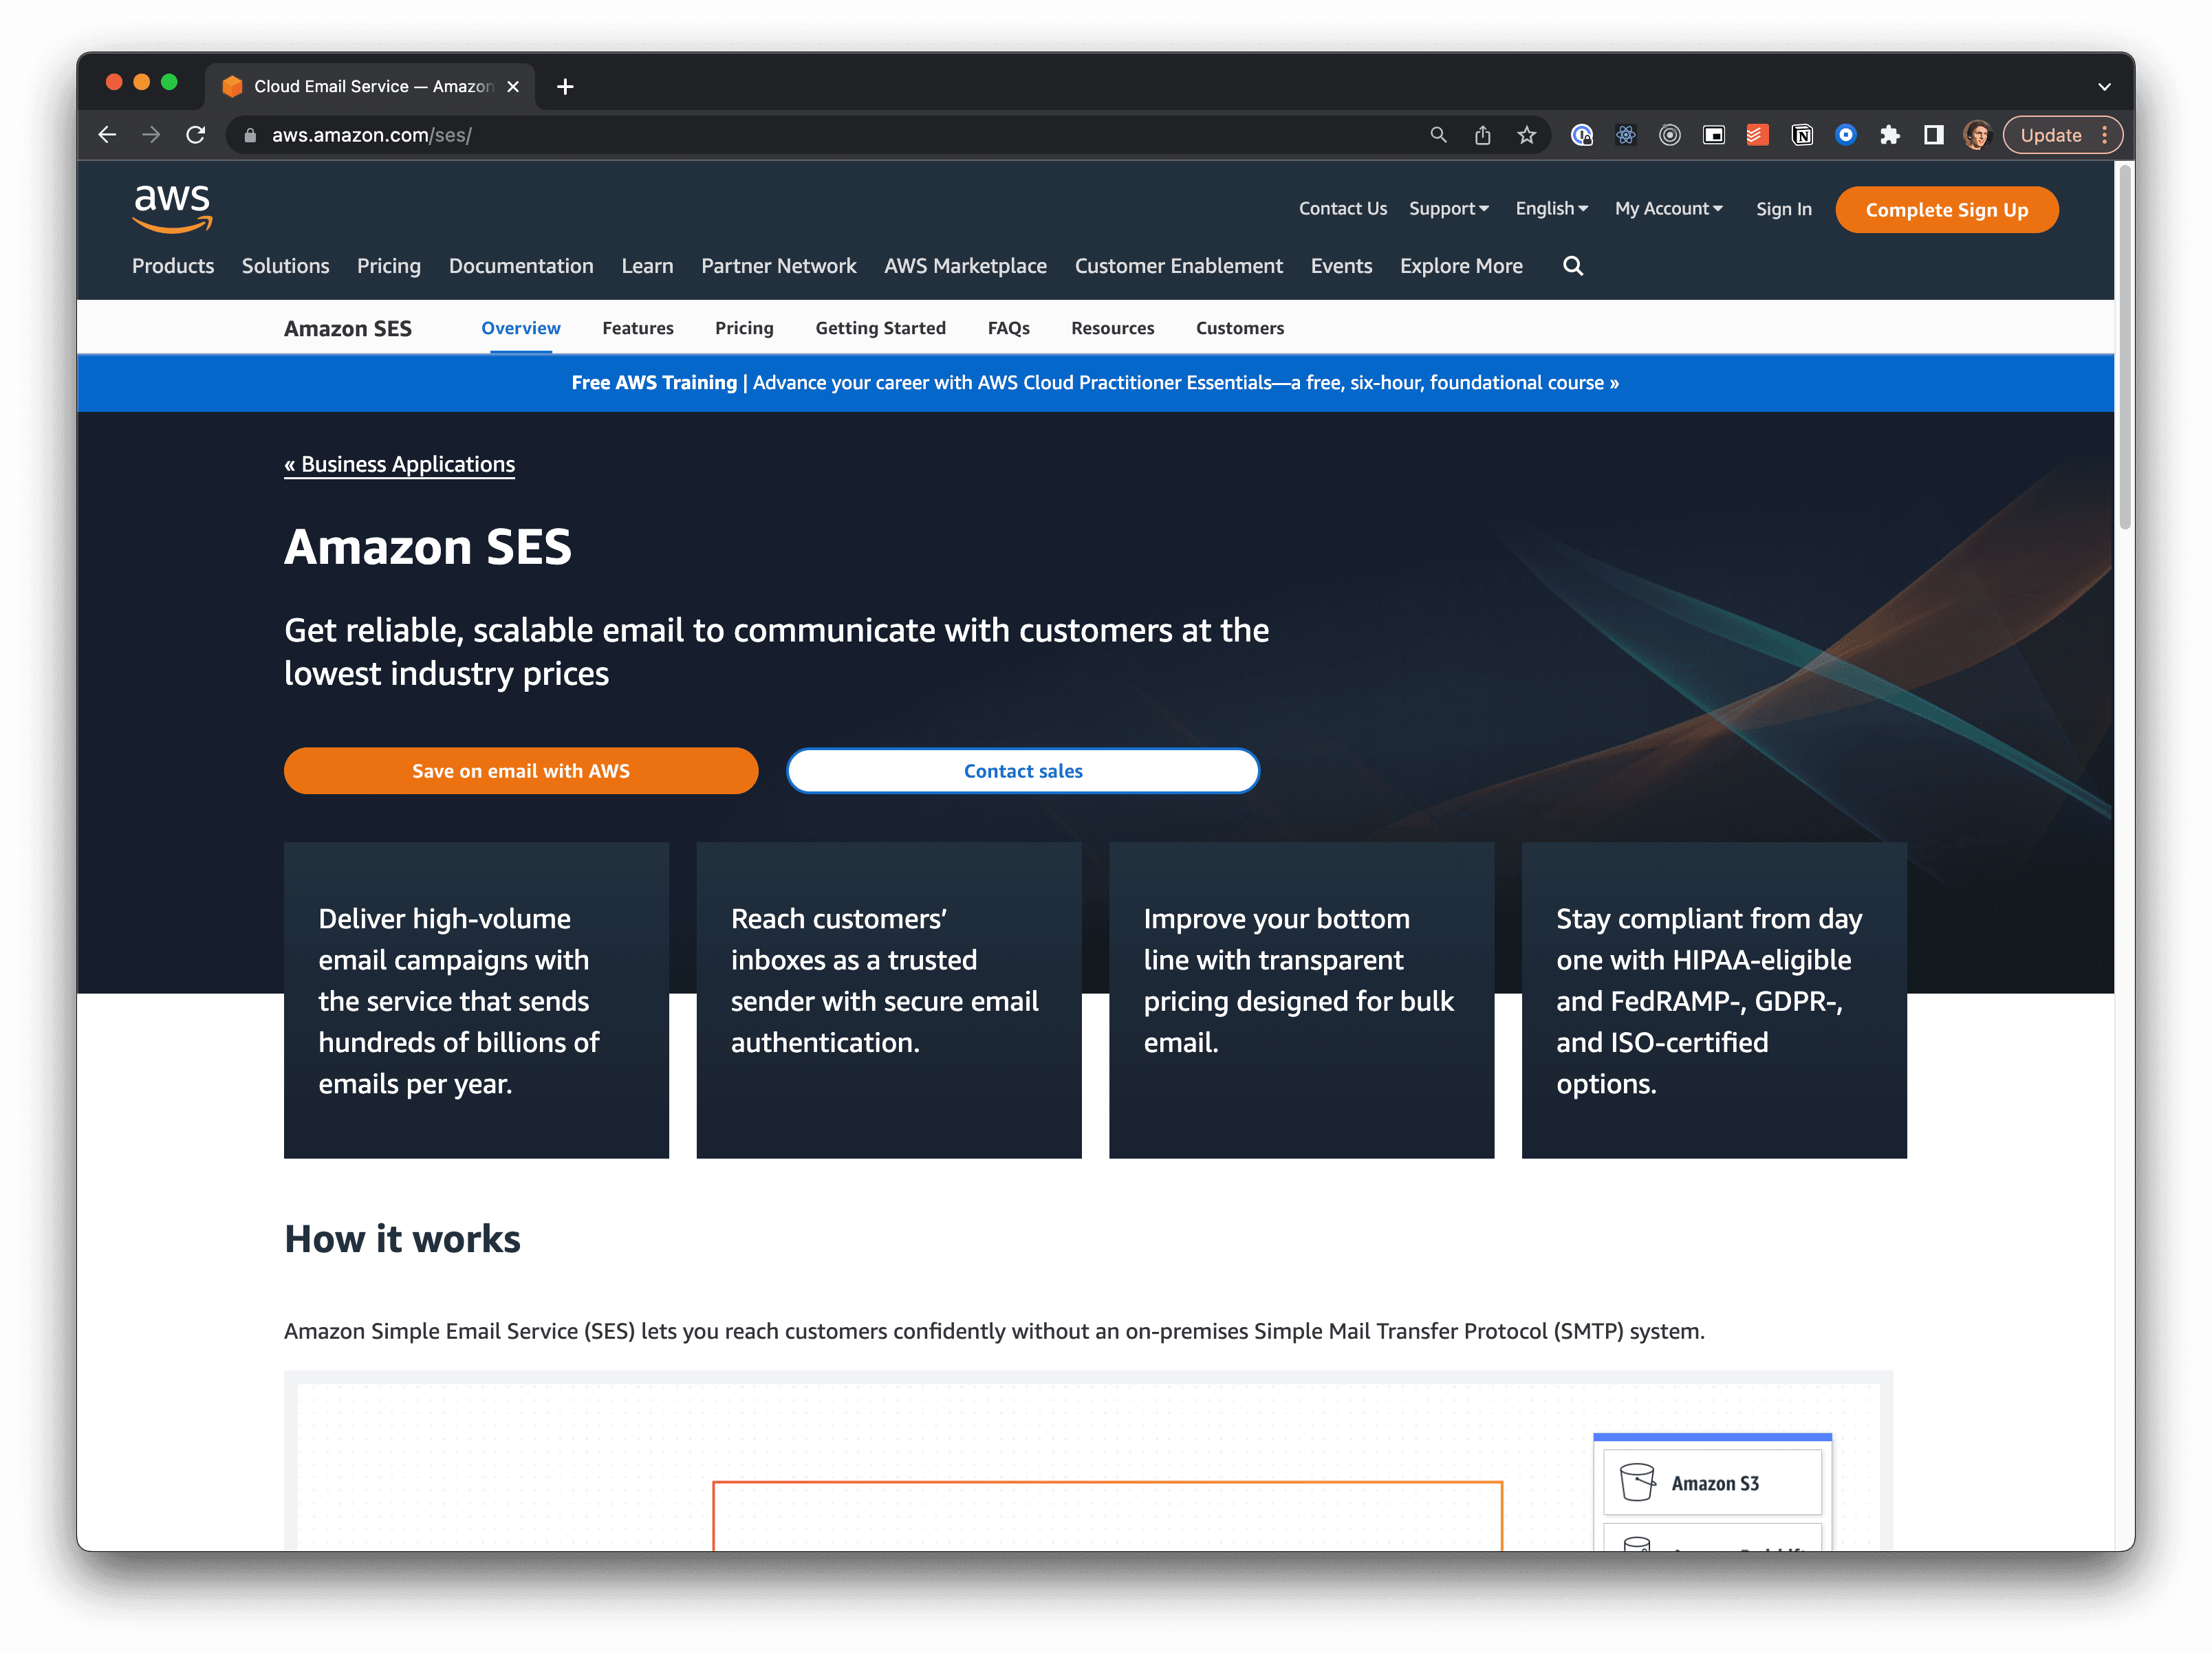This screenshot has width=2212, height=1653.
Task: Open a new browser tab
Action: 565,87
